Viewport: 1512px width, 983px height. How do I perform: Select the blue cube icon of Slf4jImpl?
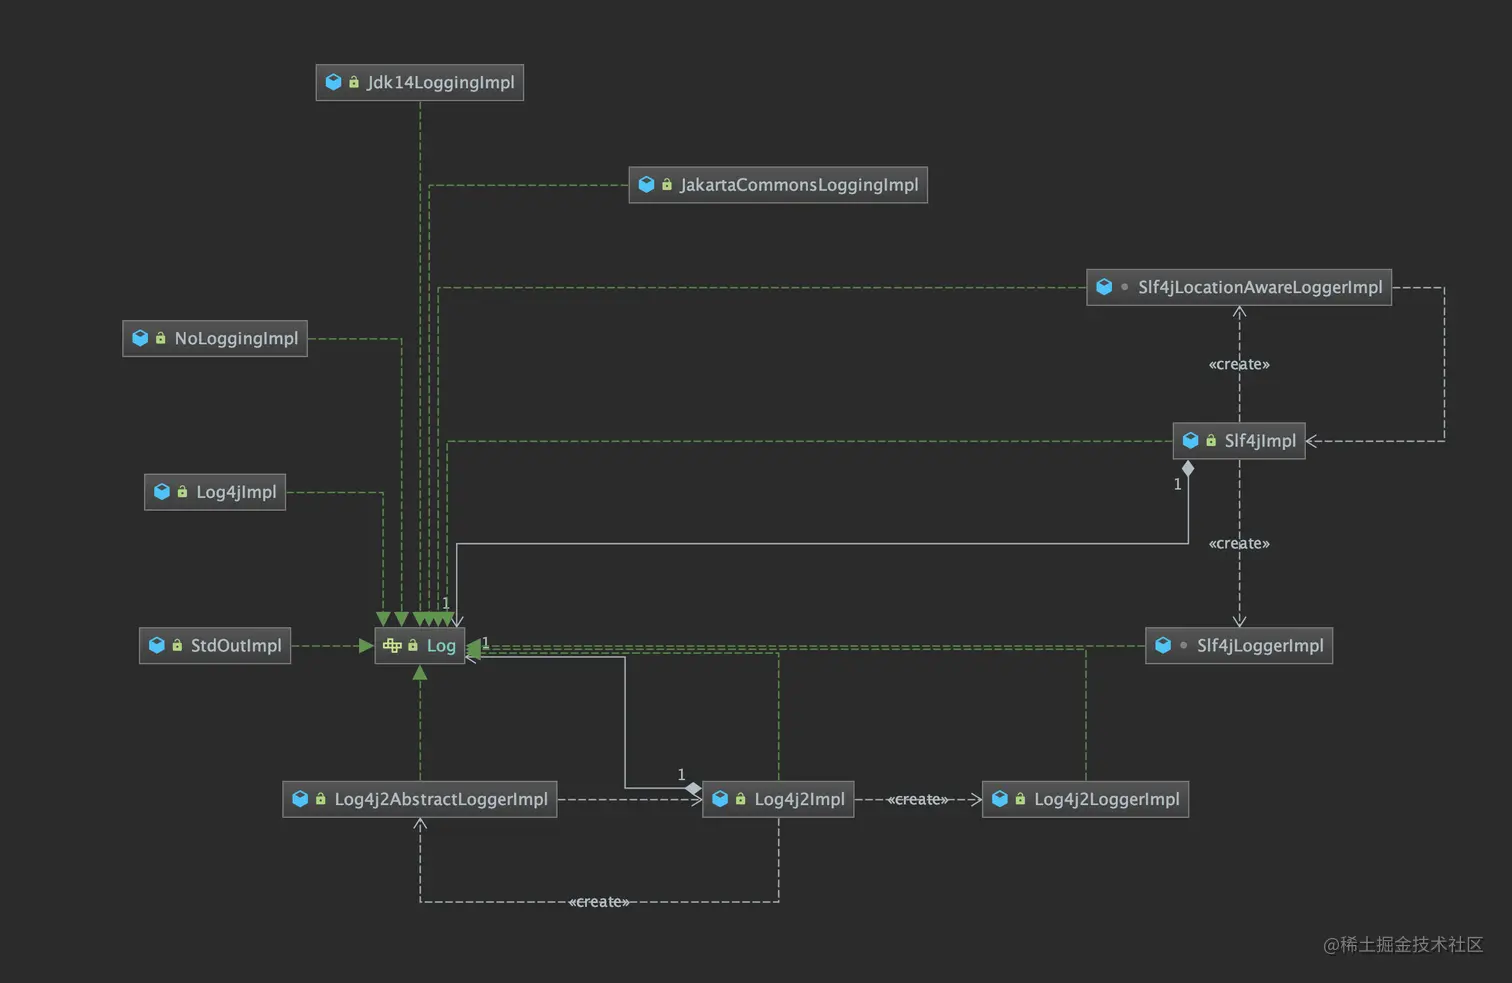[1191, 440]
